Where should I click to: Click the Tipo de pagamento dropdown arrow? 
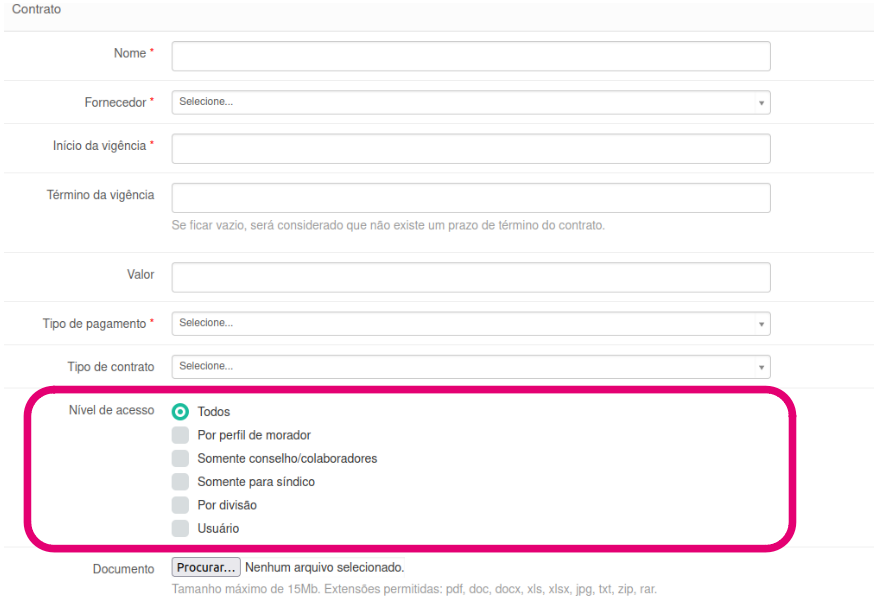[x=761, y=324]
